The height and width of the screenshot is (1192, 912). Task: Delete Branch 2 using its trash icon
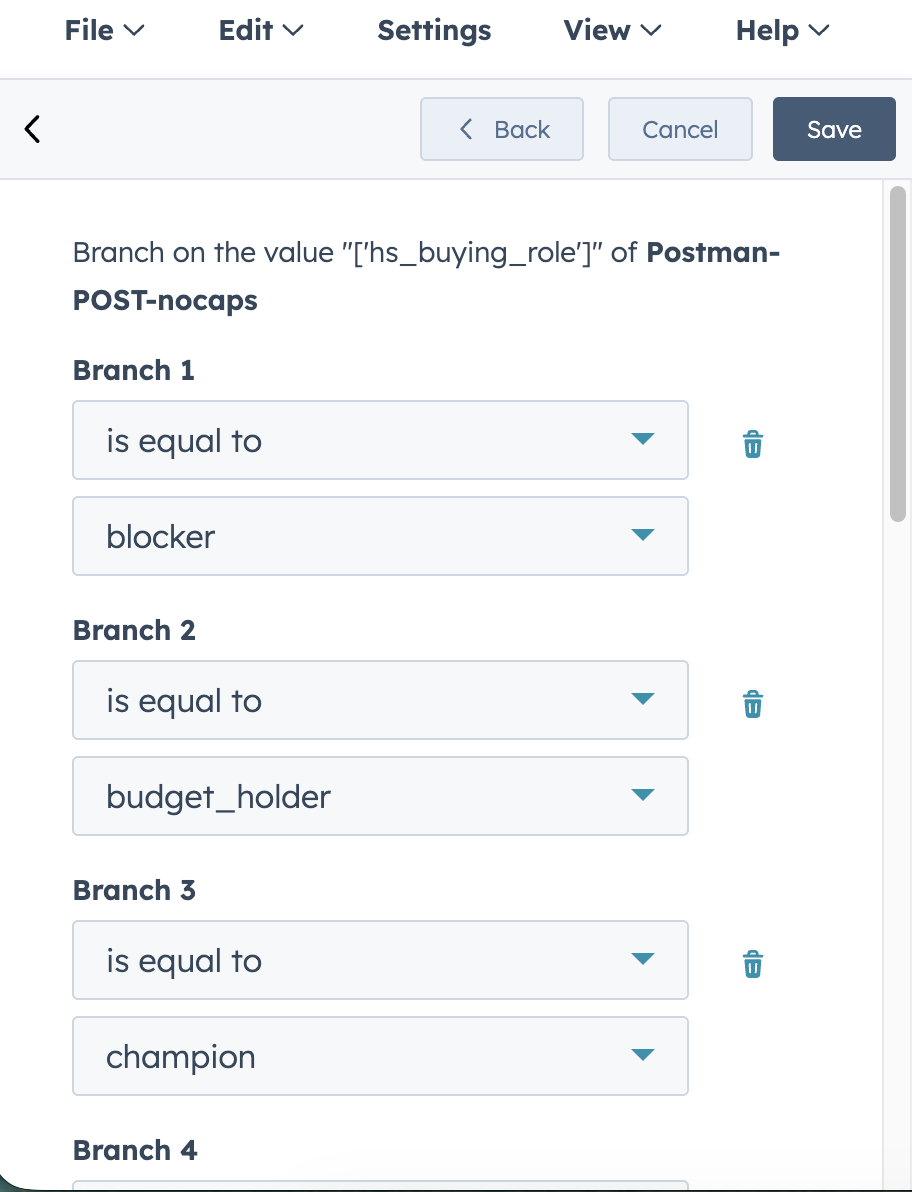(752, 704)
